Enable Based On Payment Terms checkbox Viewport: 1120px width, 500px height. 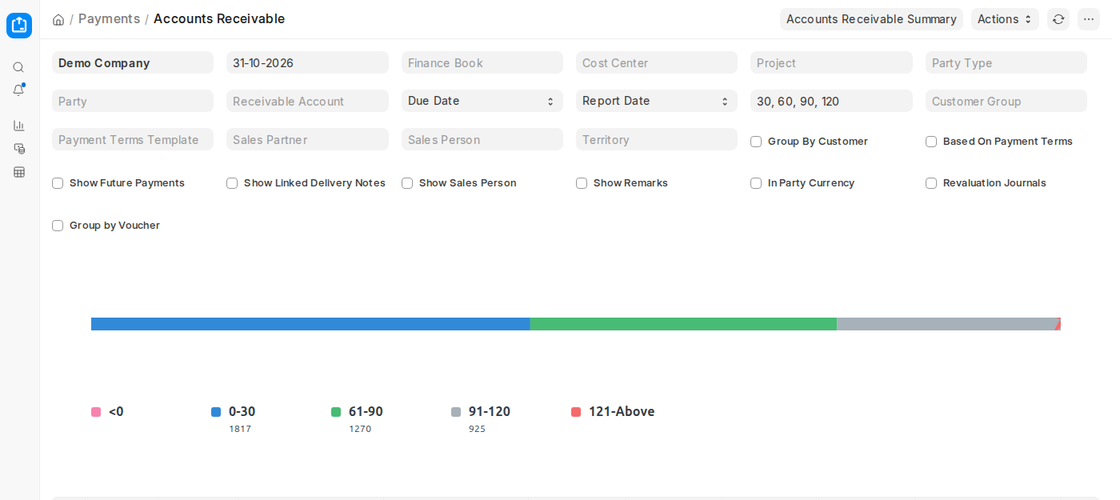(x=931, y=141)
